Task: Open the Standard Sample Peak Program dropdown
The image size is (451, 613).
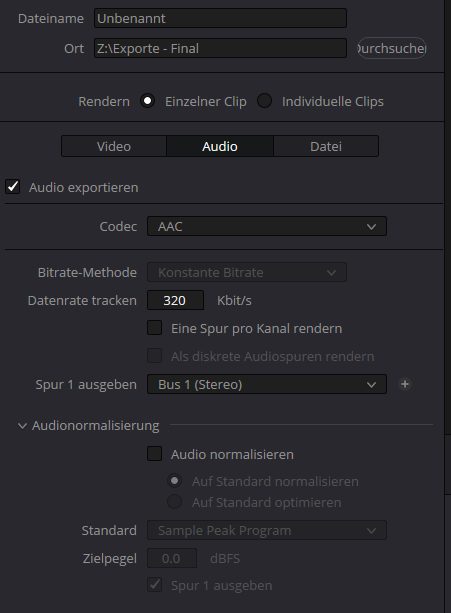Action: point(267,531)
